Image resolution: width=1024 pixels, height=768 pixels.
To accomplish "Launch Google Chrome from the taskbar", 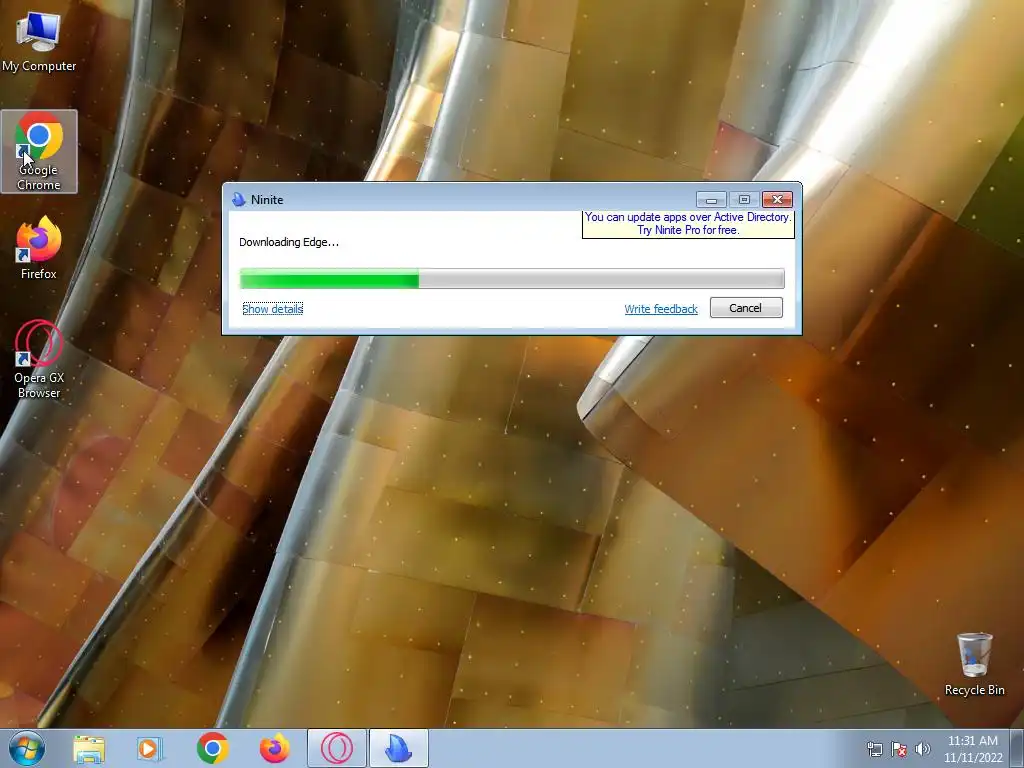I will [x=212, y=748].
